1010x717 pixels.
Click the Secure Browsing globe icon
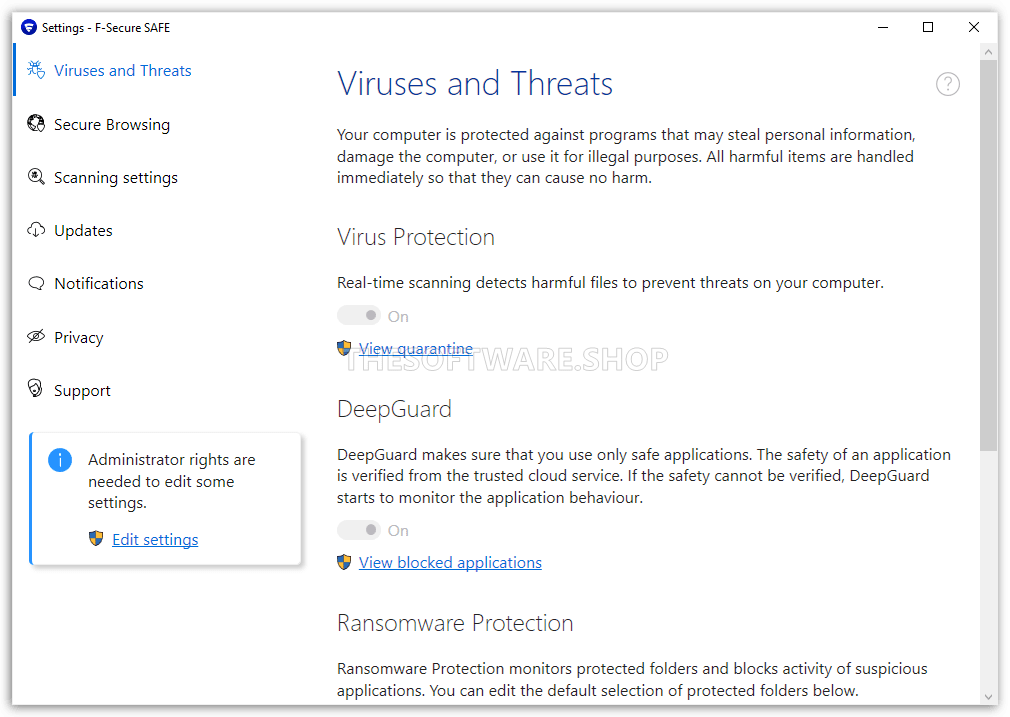[36, 123]
